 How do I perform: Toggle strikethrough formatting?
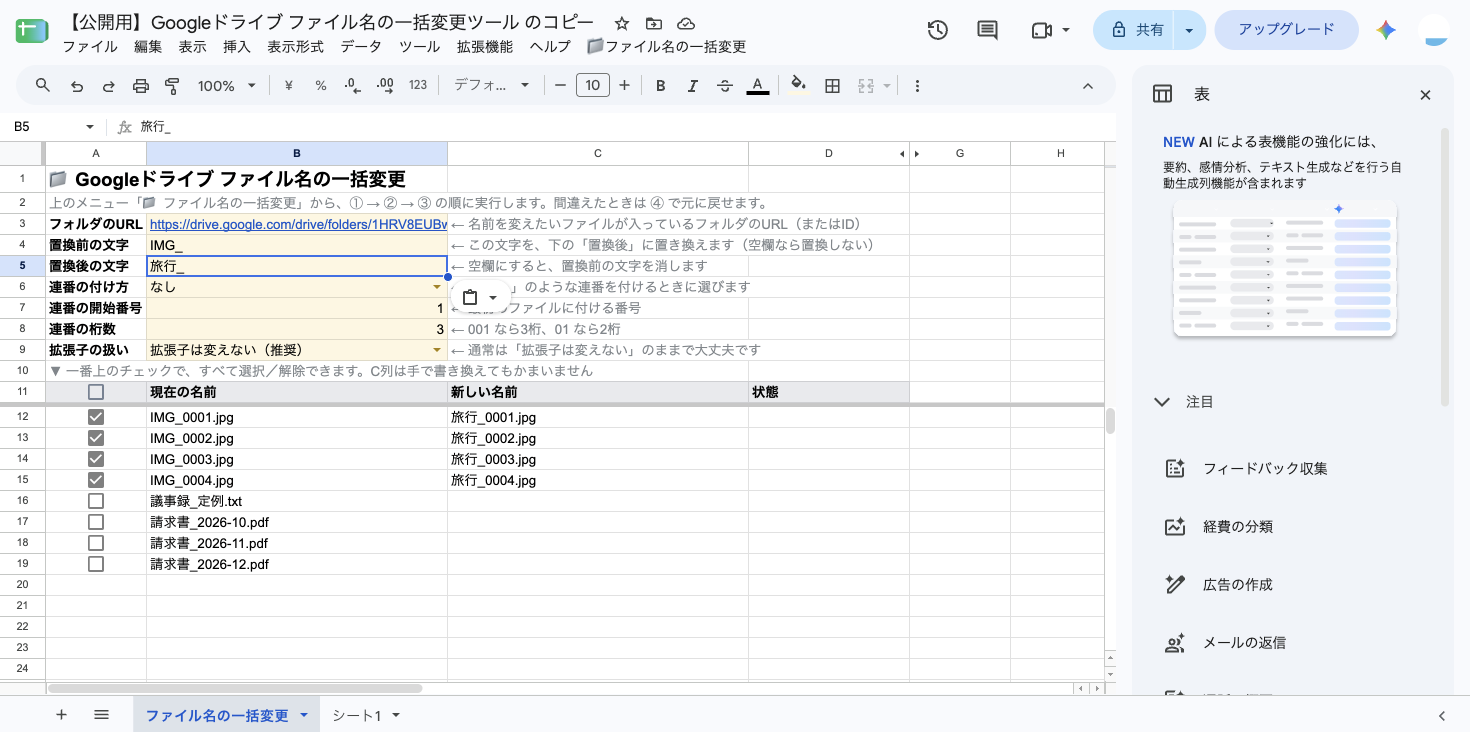point(725,86)
